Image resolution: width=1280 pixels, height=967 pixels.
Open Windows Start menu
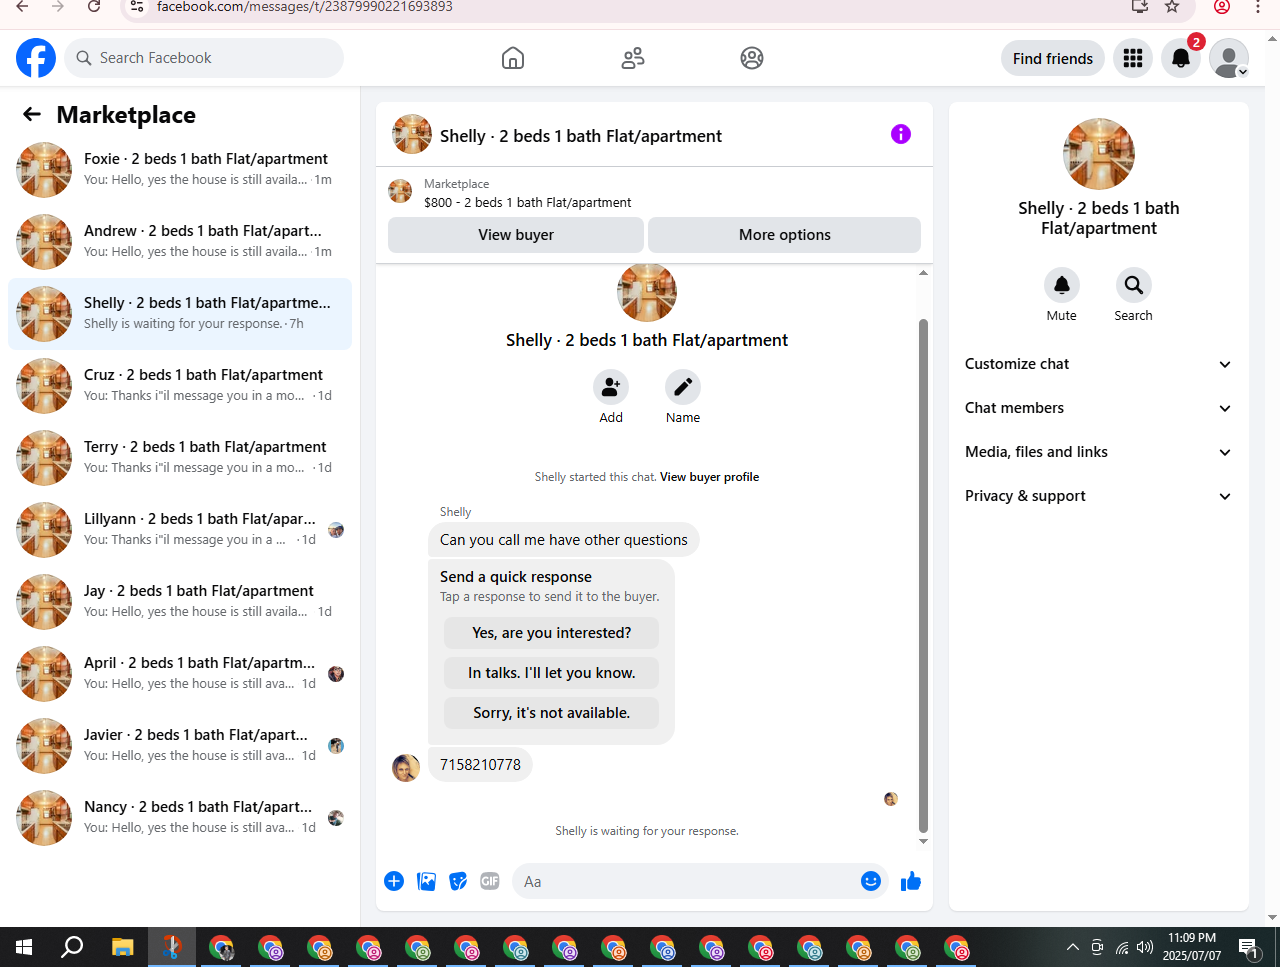(x=24, y=947)
